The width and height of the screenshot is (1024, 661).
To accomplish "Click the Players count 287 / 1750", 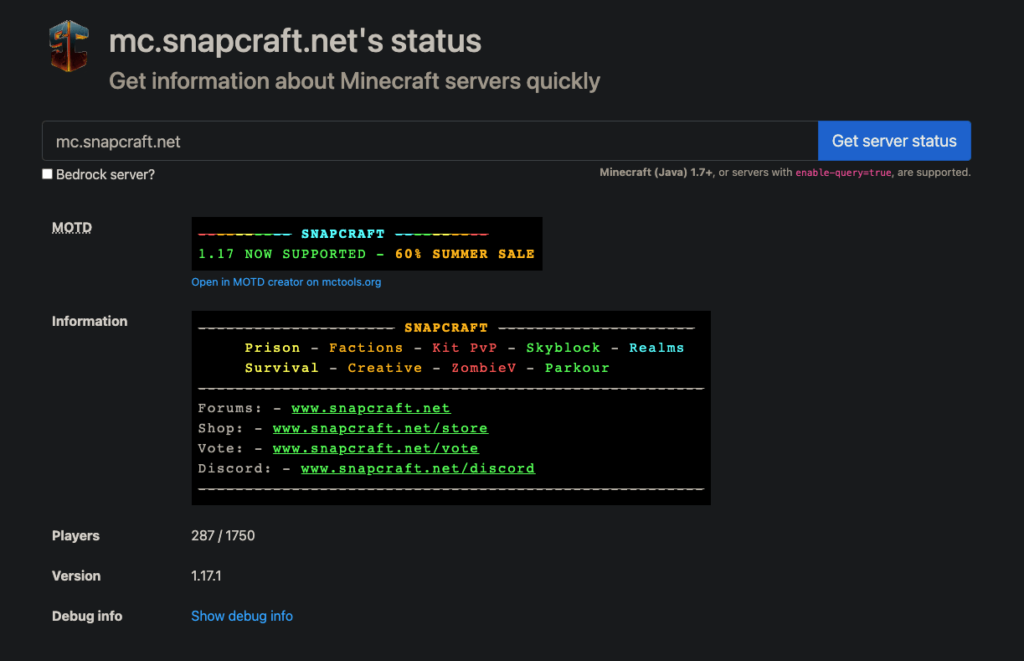I will (x=222, y=536).
